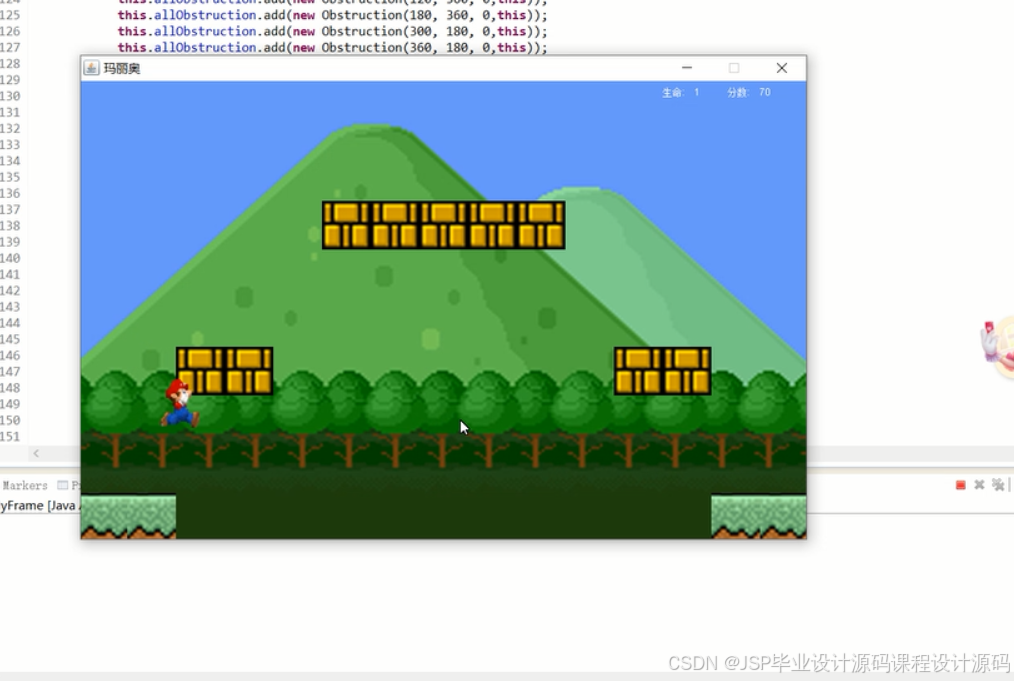
Task: Click the Mario character sprite
Action: pyautogui.click(x=180, y=403)
